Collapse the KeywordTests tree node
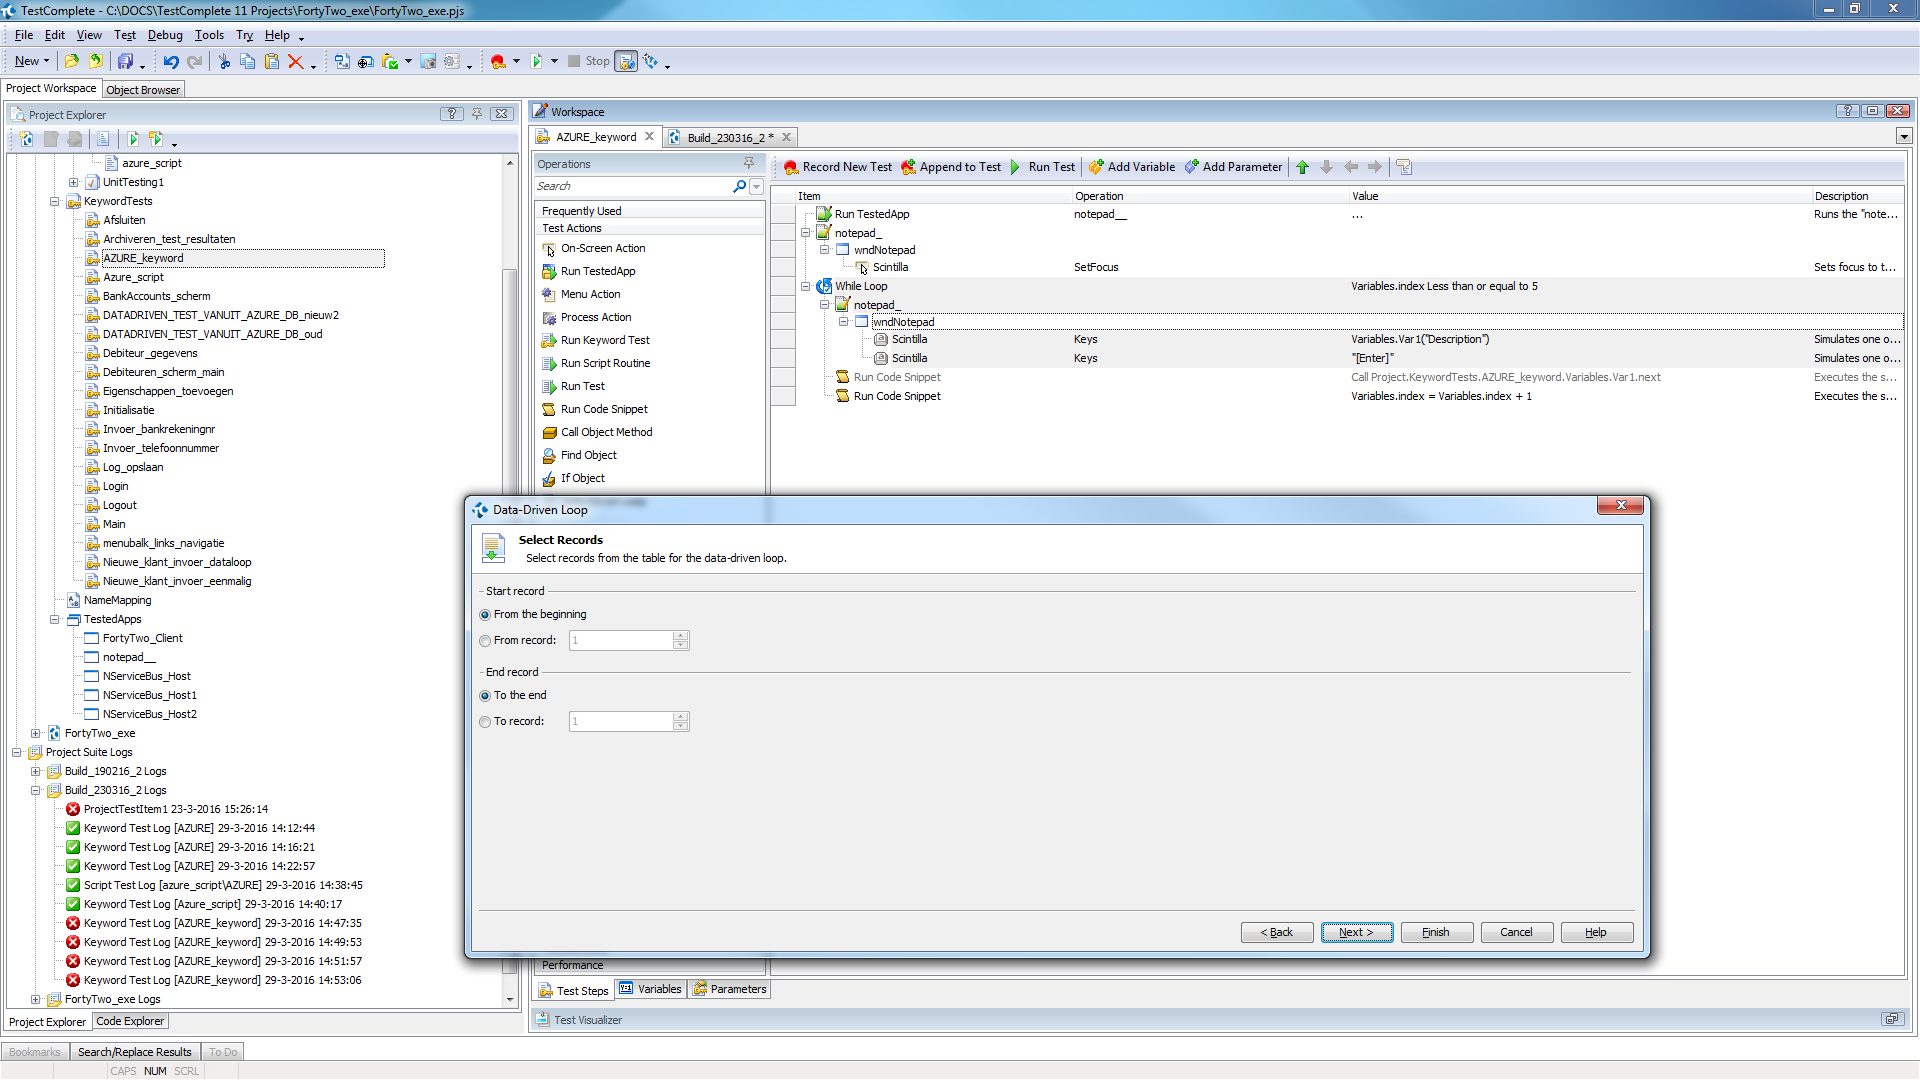 coord(55,201)
